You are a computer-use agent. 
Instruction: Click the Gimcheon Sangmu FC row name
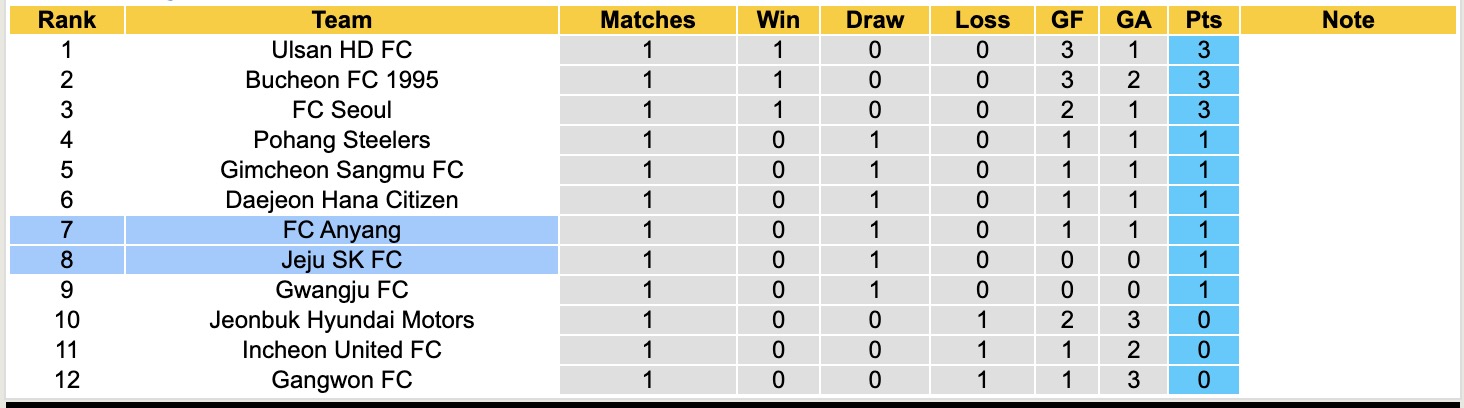point(341,170)
